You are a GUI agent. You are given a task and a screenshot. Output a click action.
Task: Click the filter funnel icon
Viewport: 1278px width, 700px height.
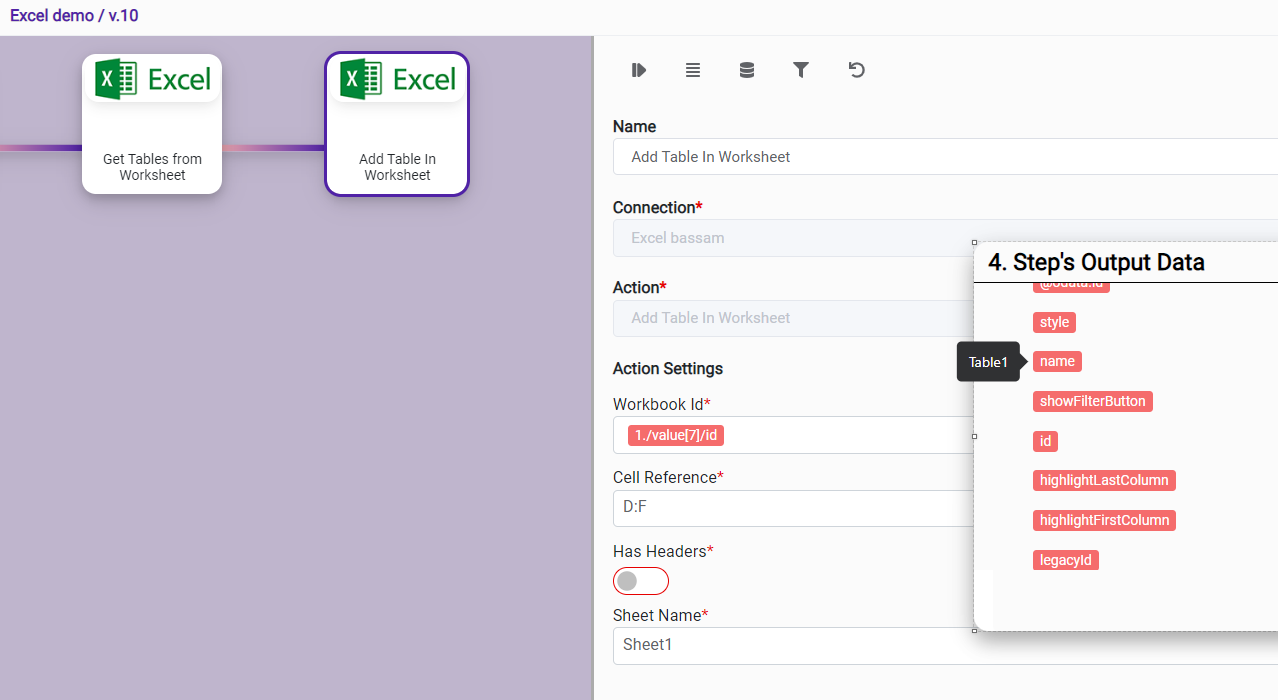801,70
